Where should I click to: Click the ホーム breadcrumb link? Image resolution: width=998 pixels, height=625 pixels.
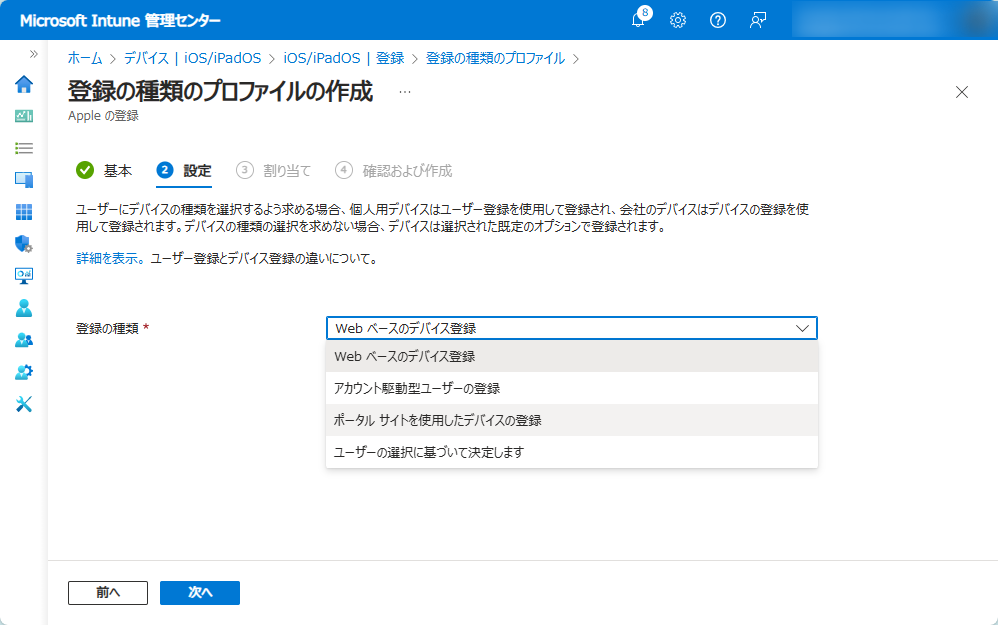click(85, 58)
